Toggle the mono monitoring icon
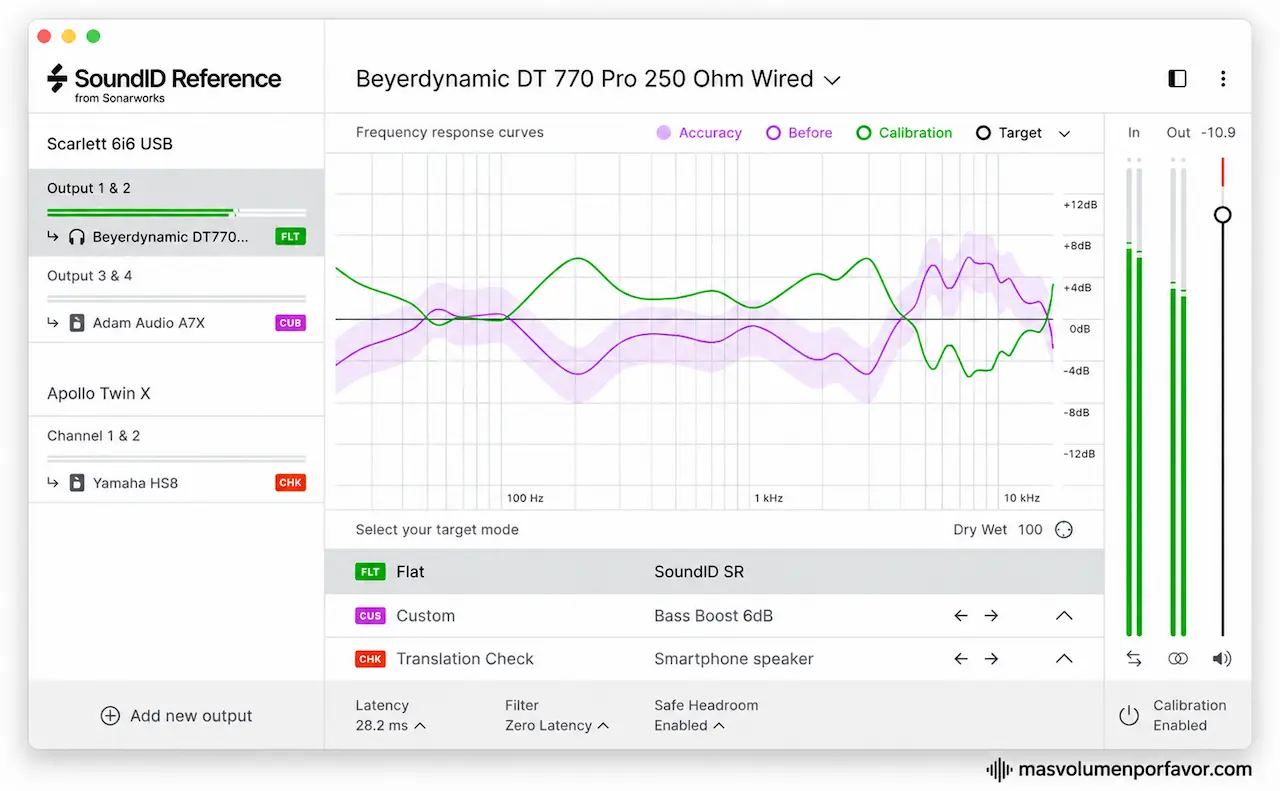 tap(1178, 659)
